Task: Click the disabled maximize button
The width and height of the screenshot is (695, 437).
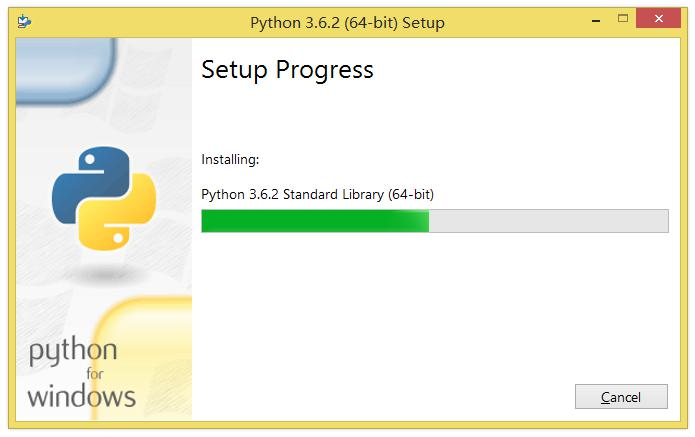Action: (x=623, y=19)
